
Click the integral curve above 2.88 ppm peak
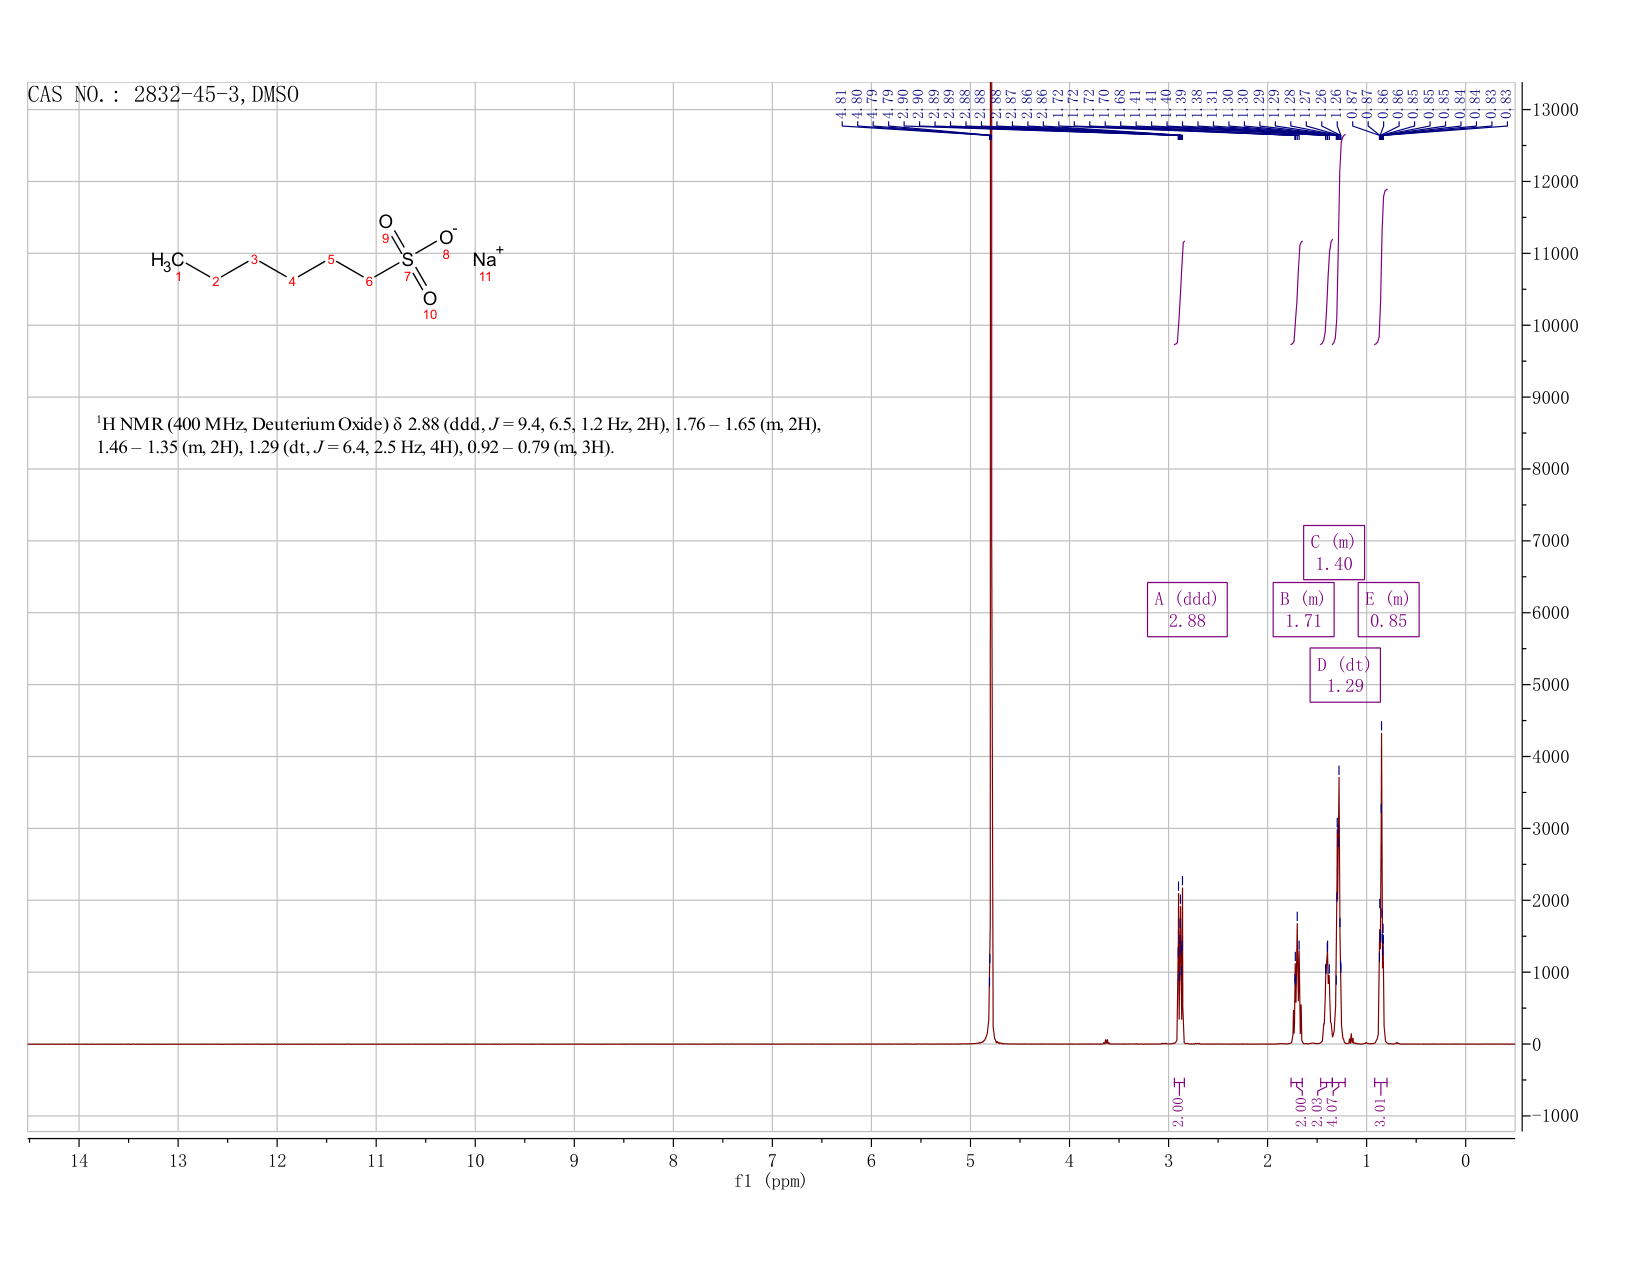(x=1180, y=293)
